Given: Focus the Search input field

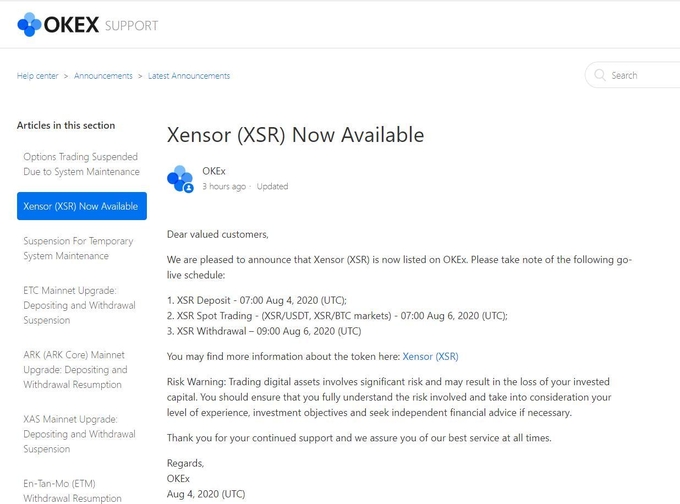Looking at the screenshot, I should pyautogui.click(x=634, y=75).
